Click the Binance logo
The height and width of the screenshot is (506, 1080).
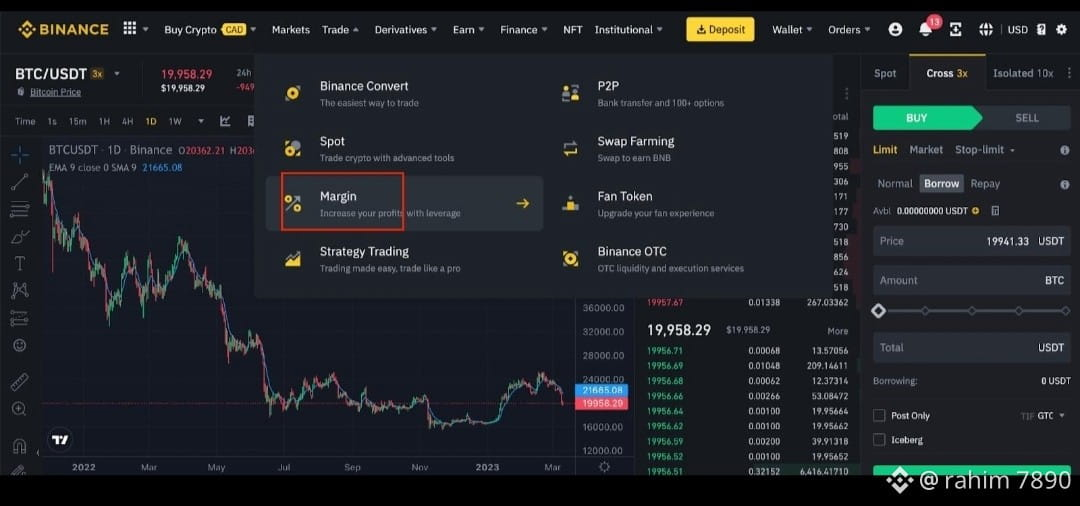click(x=63, y=30)
